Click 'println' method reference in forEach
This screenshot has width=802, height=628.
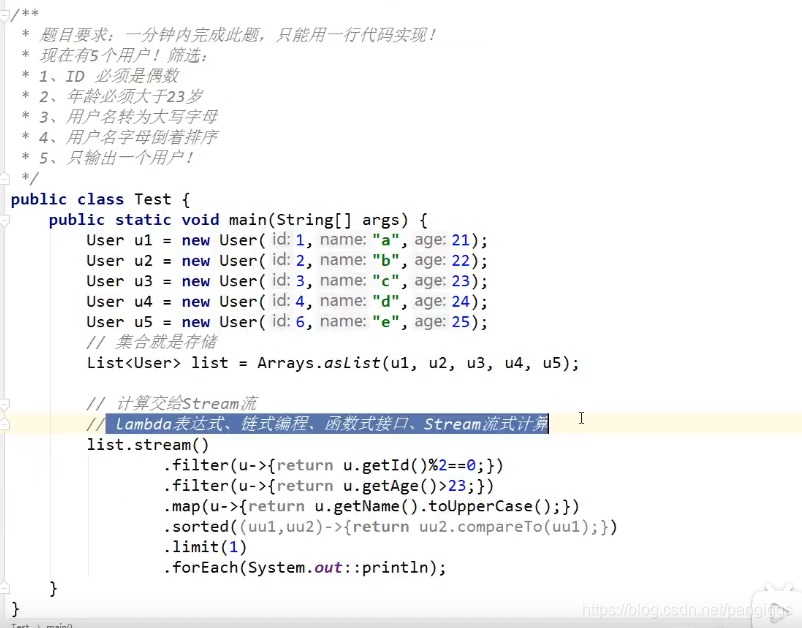395,568
